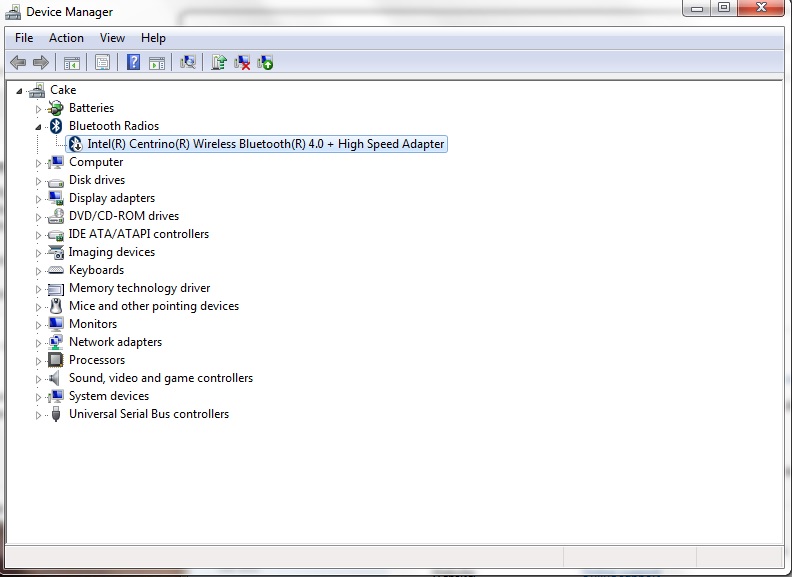The width and height of the screenshot is (792, 577).
Task: Expand the Disk drives category
Action: (38, 181)
